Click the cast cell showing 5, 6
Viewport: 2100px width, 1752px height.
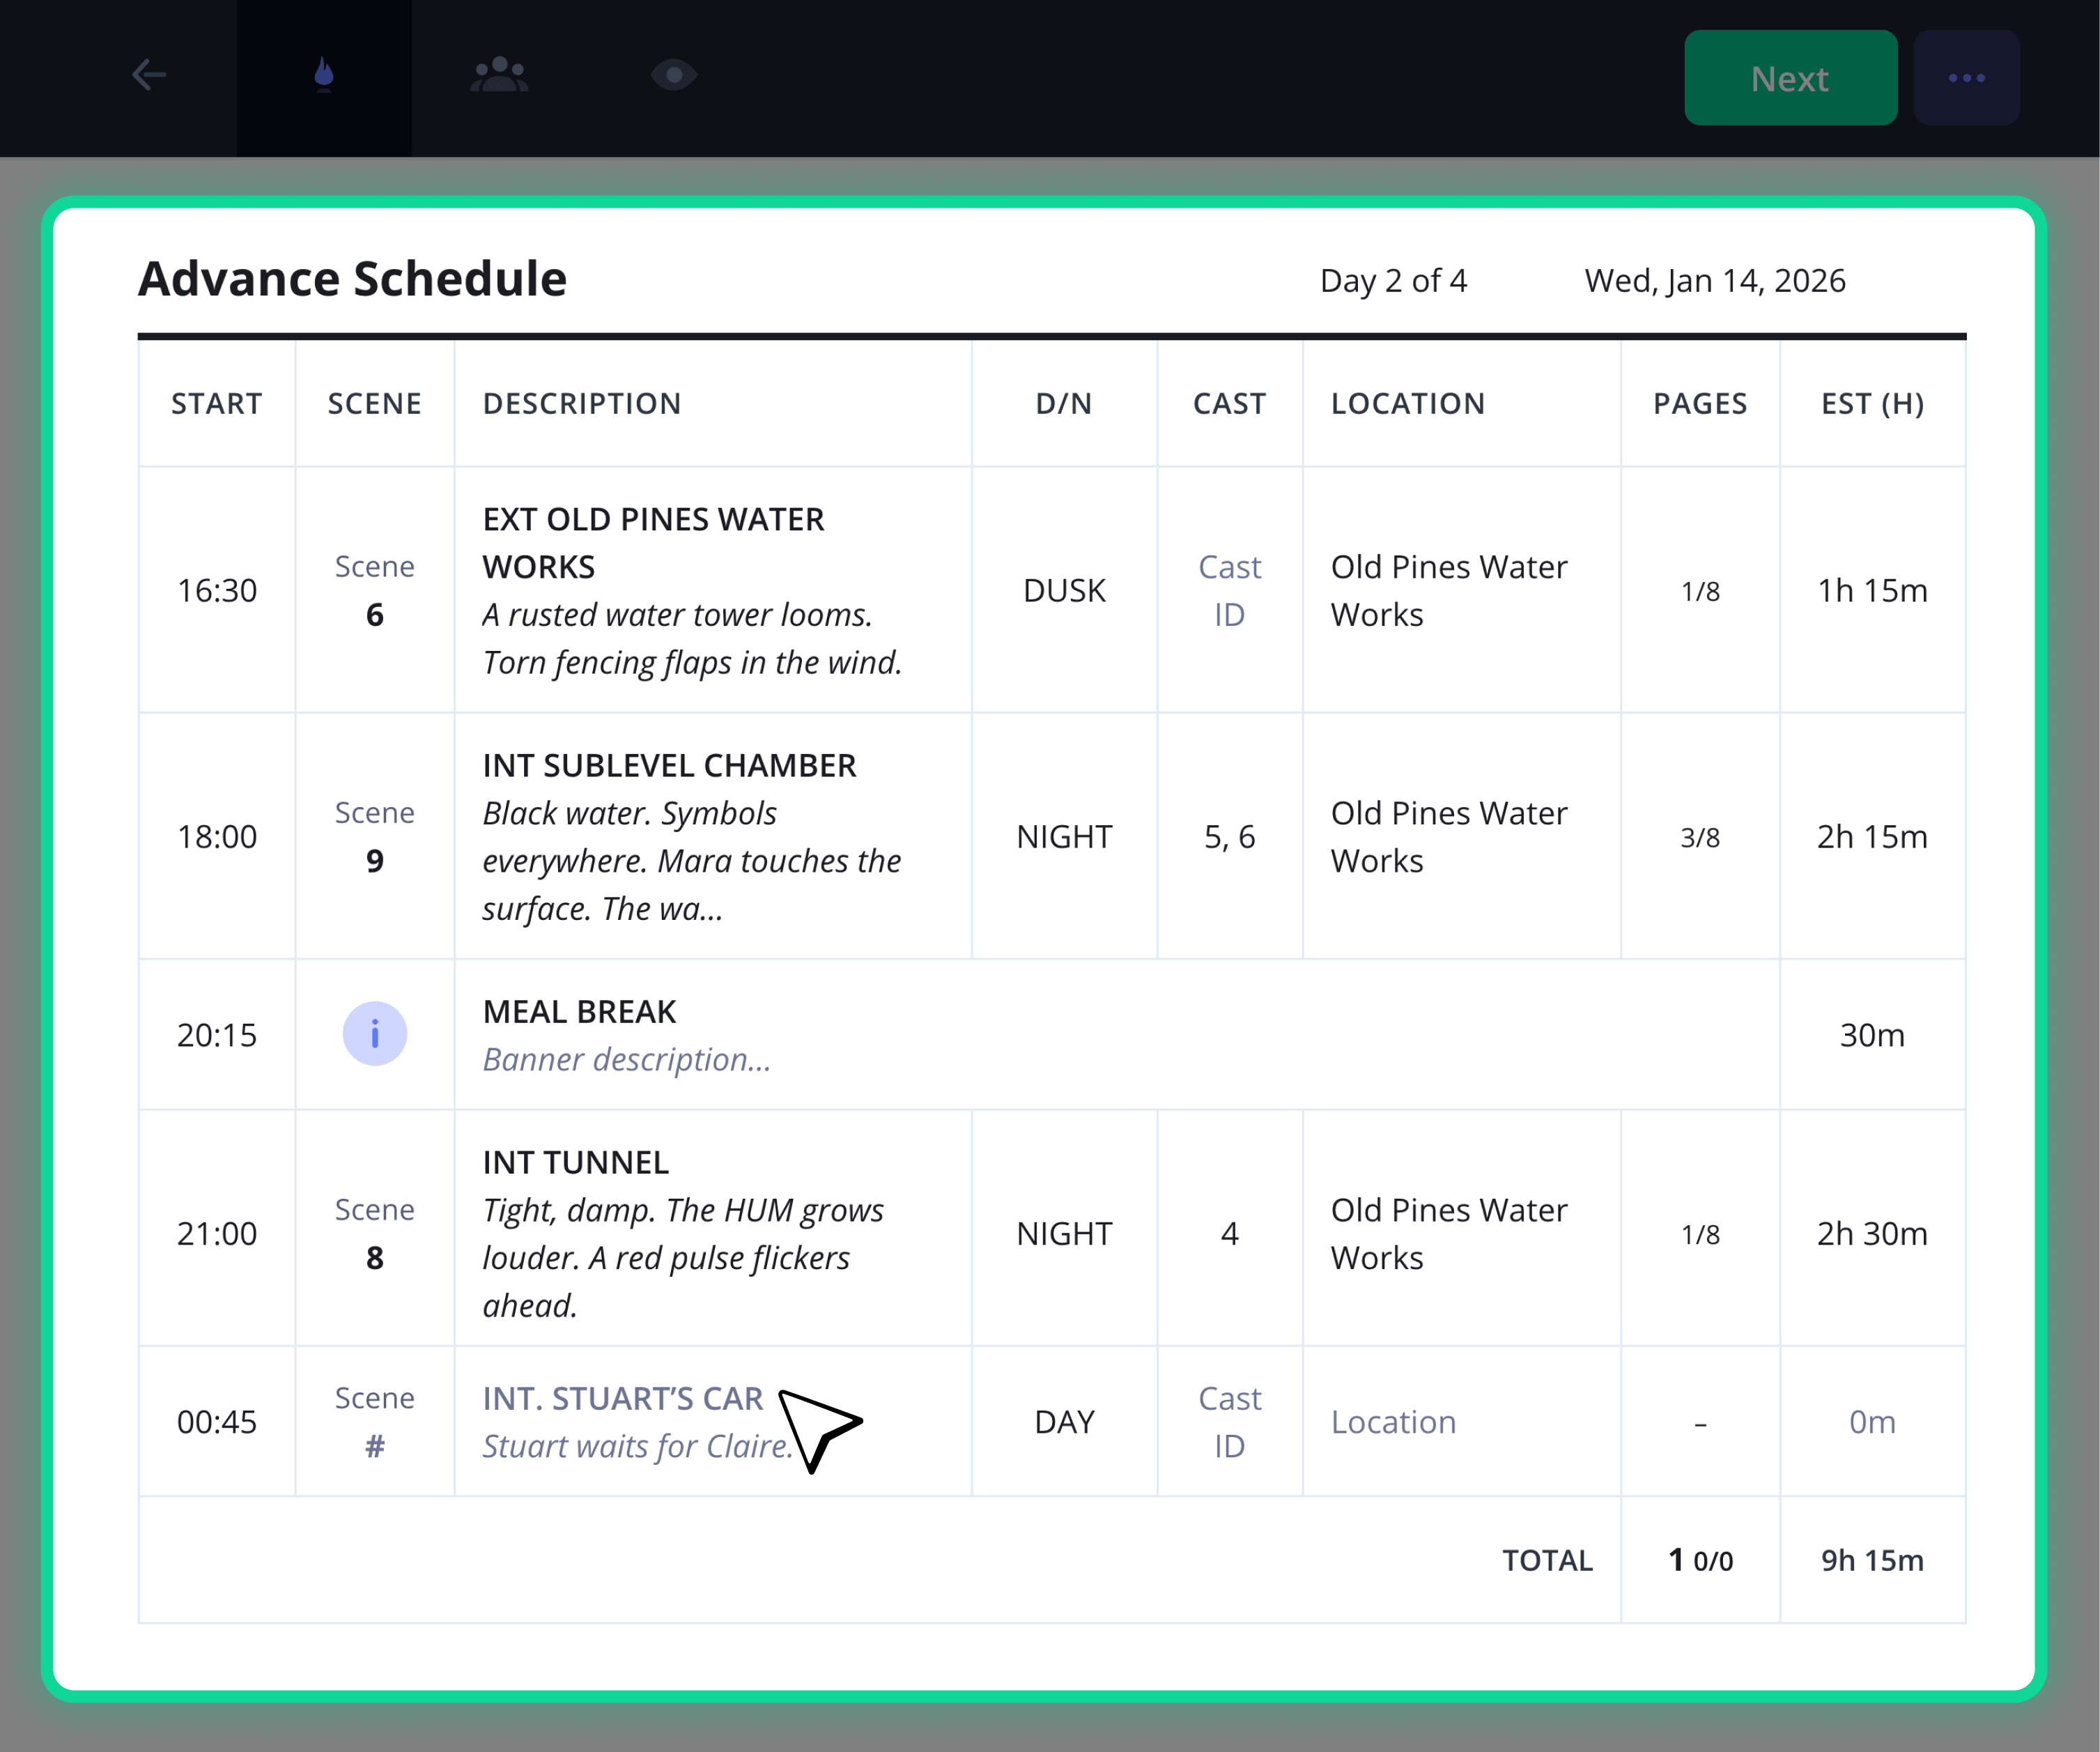pyautogui.click(x=1229, y=836)
